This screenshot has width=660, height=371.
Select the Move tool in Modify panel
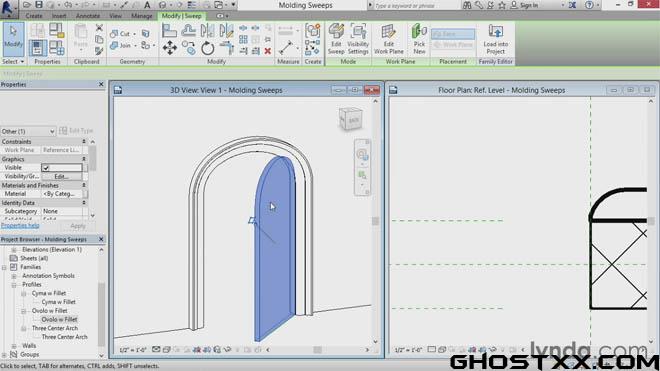tap(170, 48)
